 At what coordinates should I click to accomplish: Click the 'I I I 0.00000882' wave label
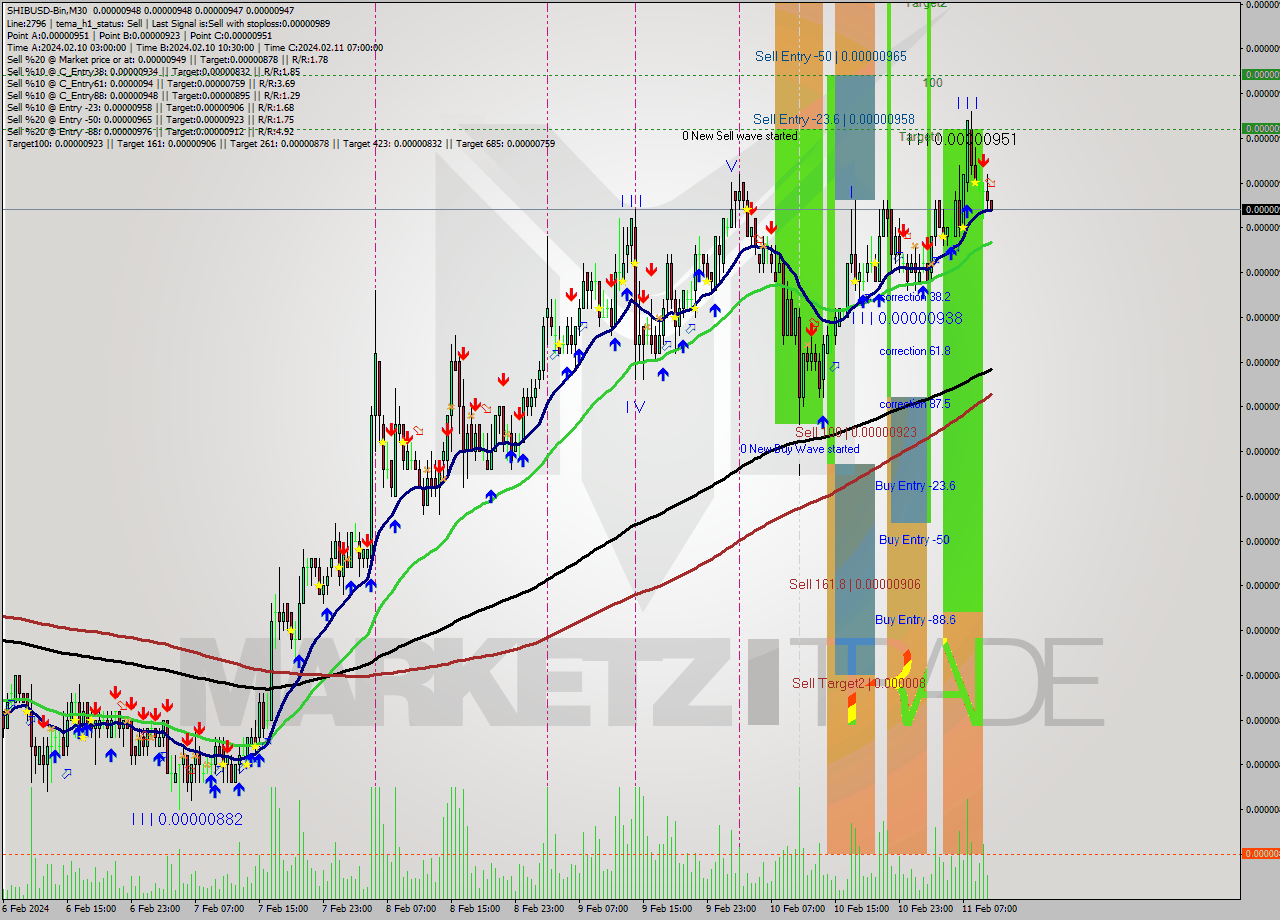187,819
